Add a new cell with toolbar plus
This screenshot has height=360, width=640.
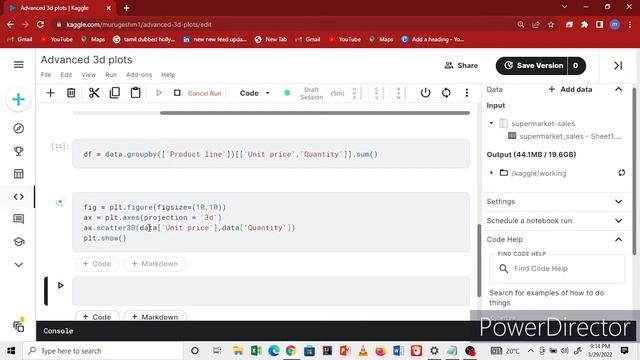tap(50, 93)
